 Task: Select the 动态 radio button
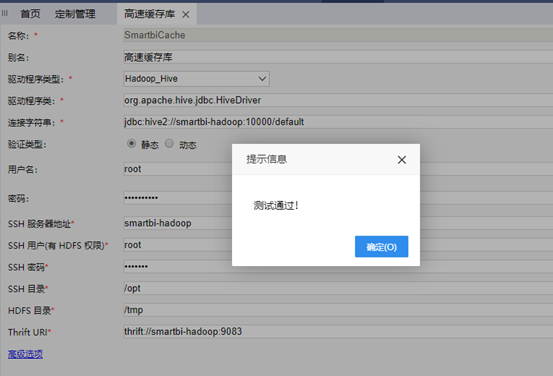pyautogui.click(x=169, y=144)
